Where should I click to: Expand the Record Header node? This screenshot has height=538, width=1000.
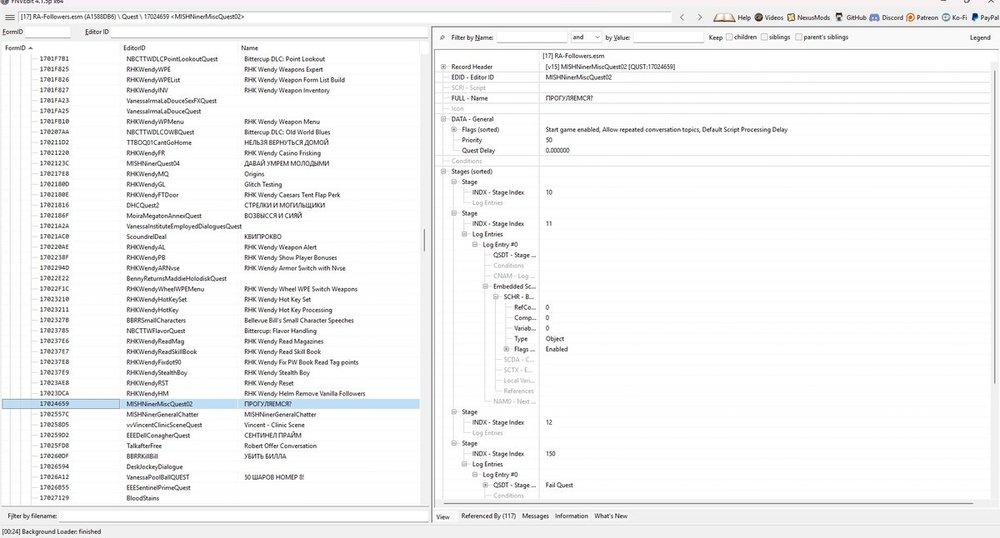click(x=444, y=66)
